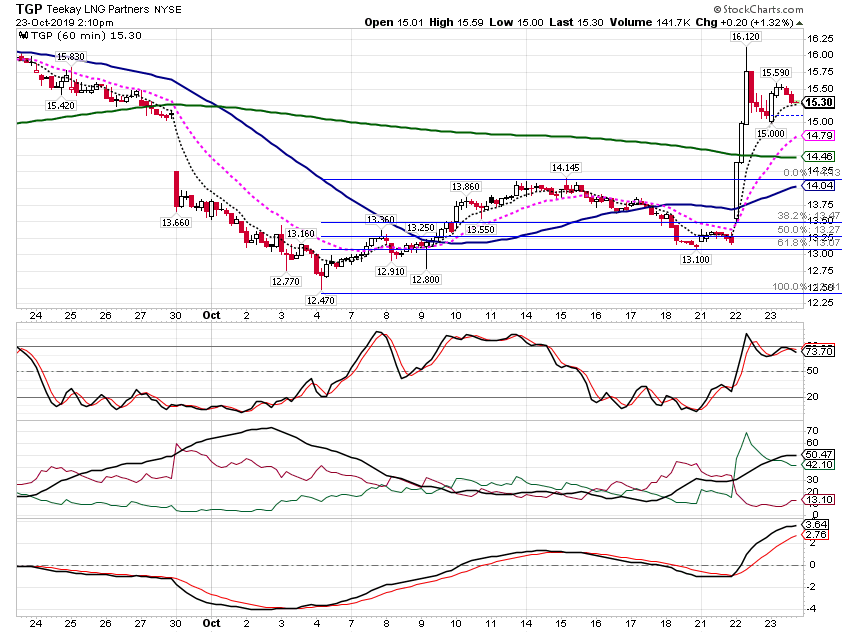Click the 15.590 high annotation
Viewport: 850px width, 633px height.
tap(776, 73)
